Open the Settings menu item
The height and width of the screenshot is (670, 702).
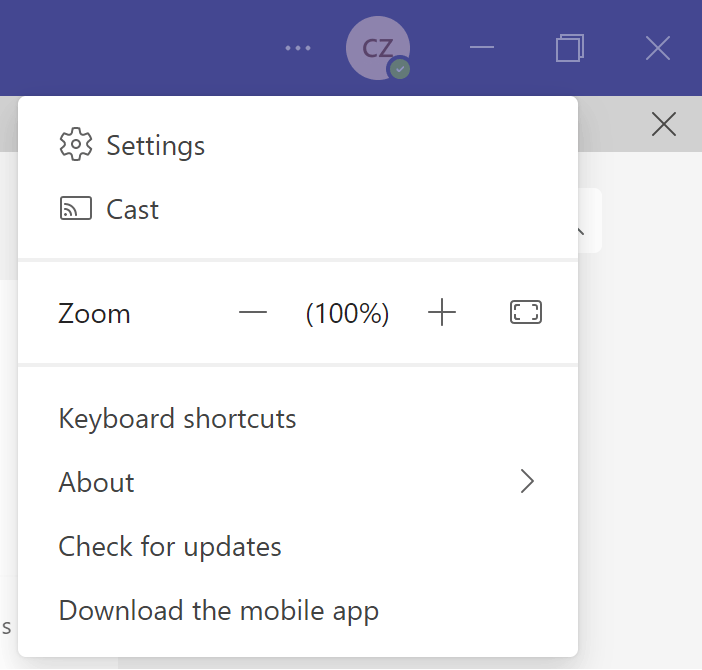(155, 145)
